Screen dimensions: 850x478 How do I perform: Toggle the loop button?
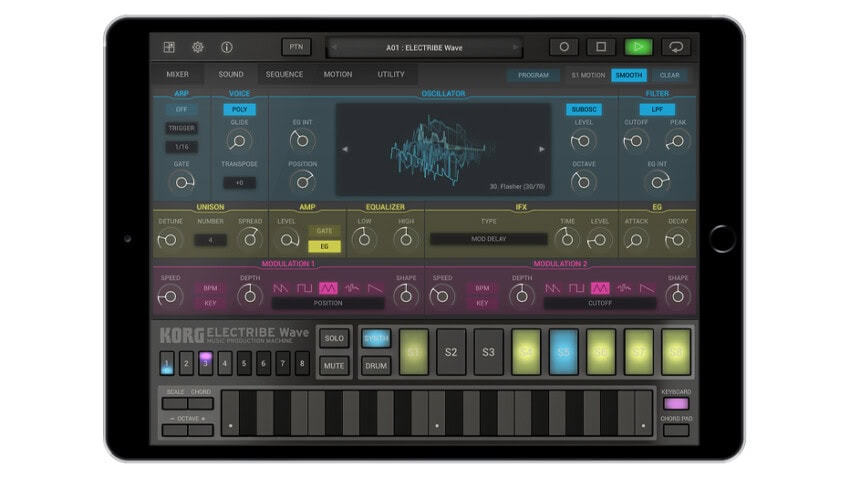[x=675, y=47]
